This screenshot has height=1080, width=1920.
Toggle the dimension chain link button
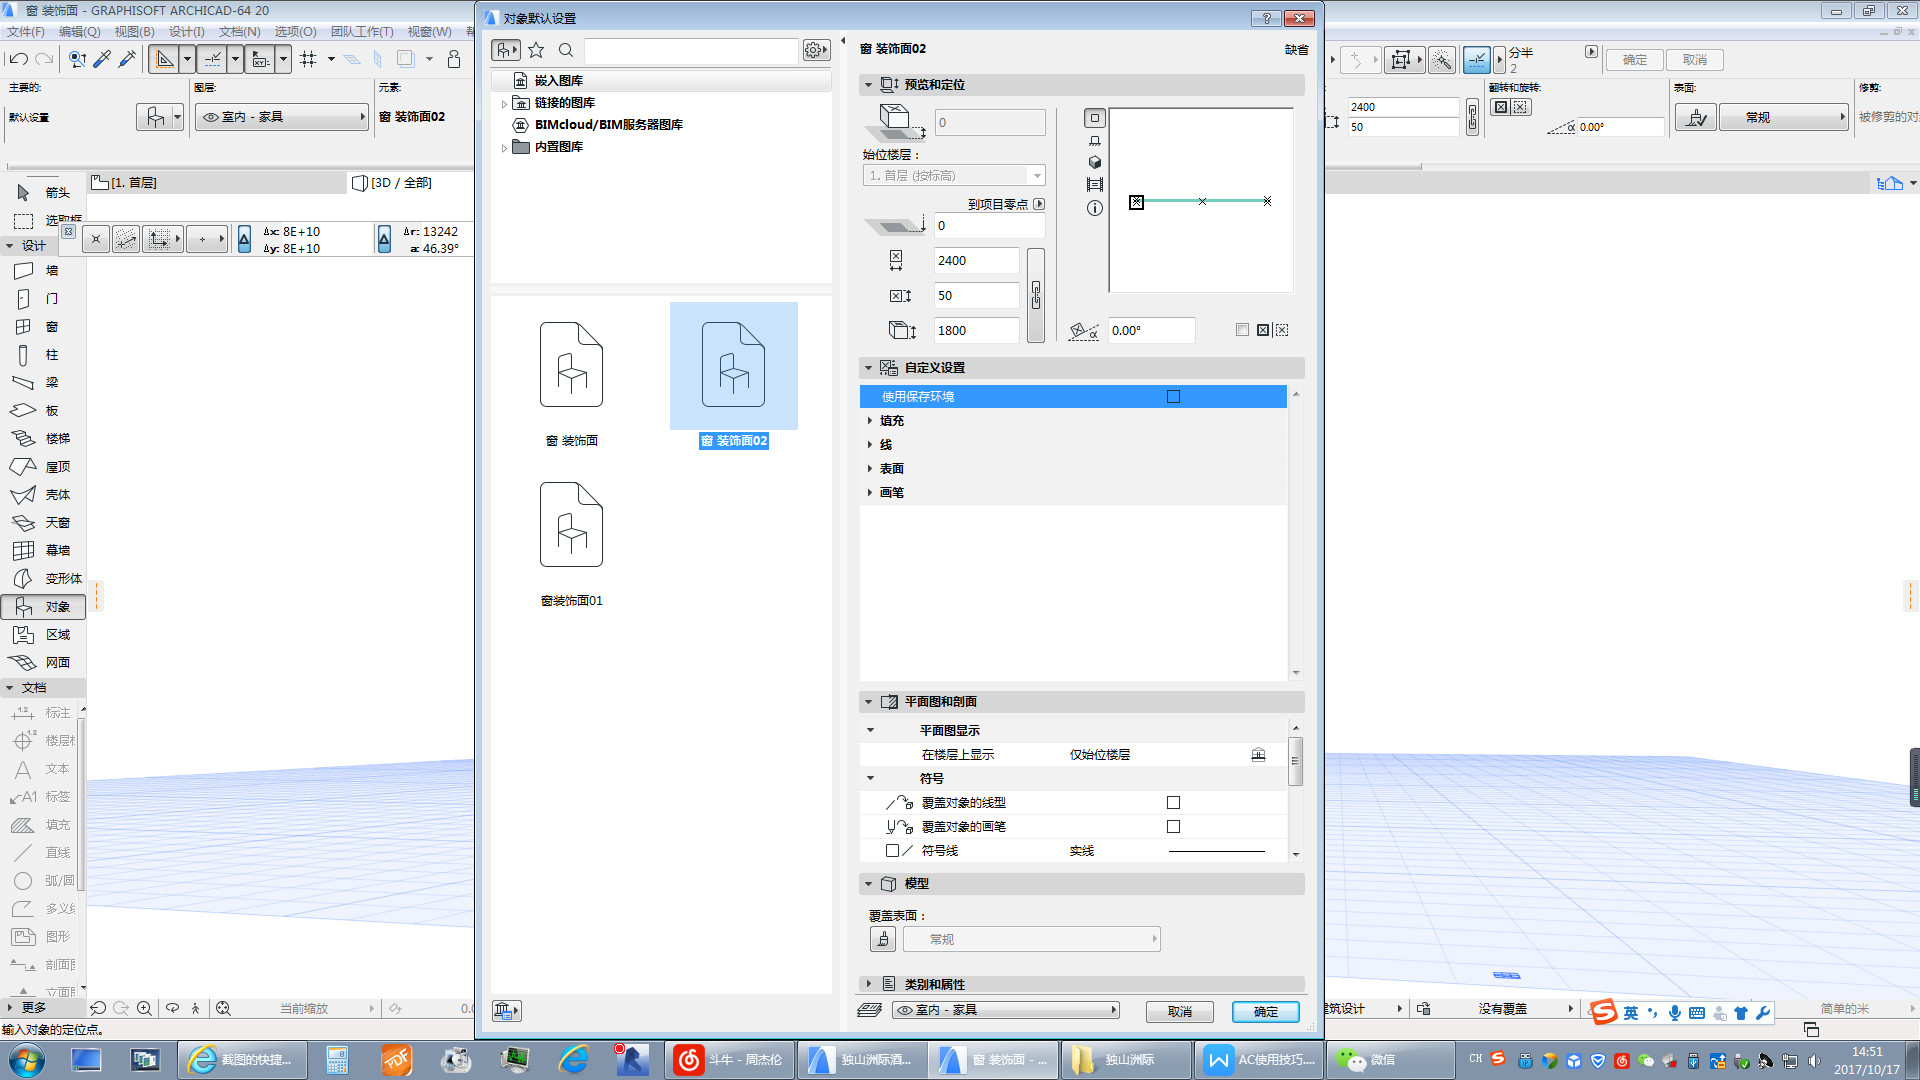[1036, 295]
